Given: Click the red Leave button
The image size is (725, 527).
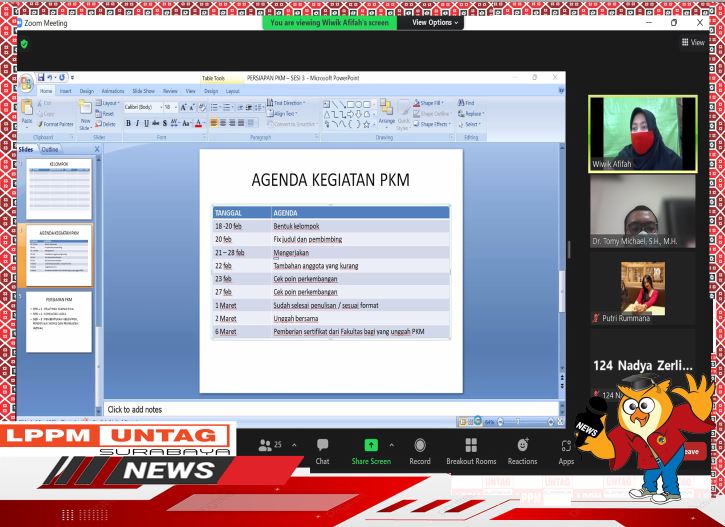Looking at the screenshot, I should click(x=694, y=452).
